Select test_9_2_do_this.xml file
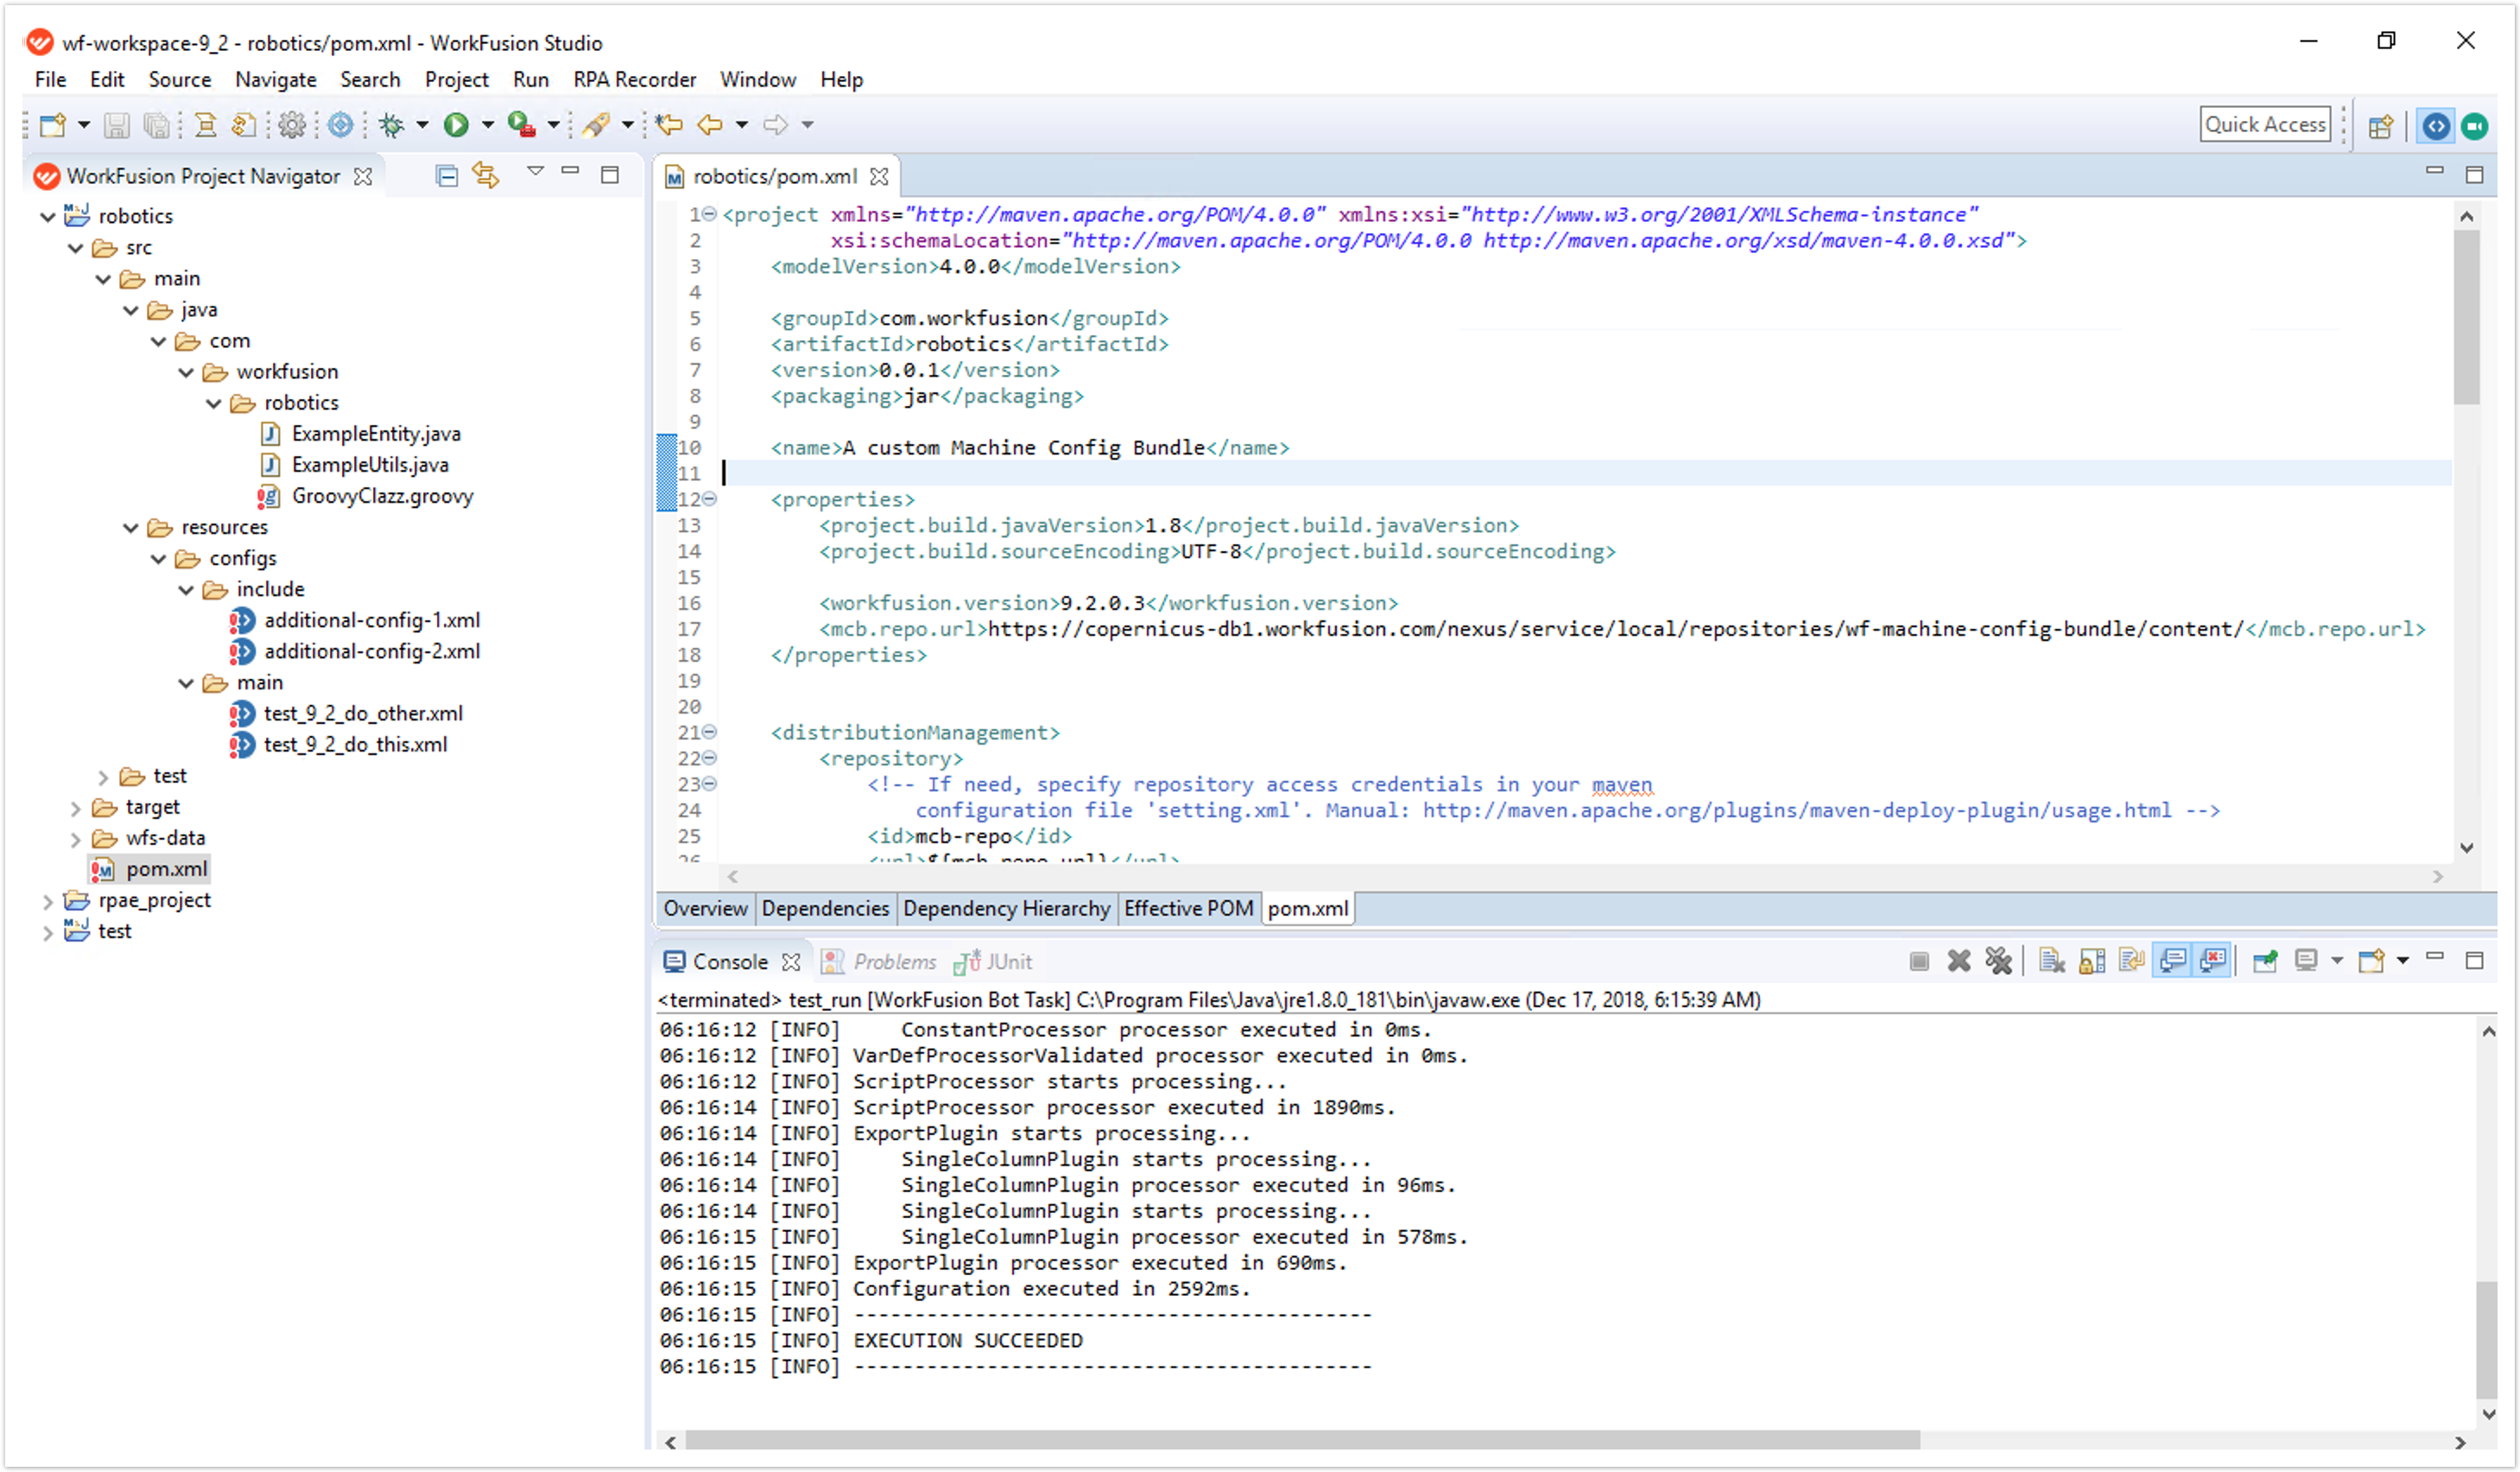Image resolution: width=2520 pixels, height=1472 pixels. click(x=355, y=745)
